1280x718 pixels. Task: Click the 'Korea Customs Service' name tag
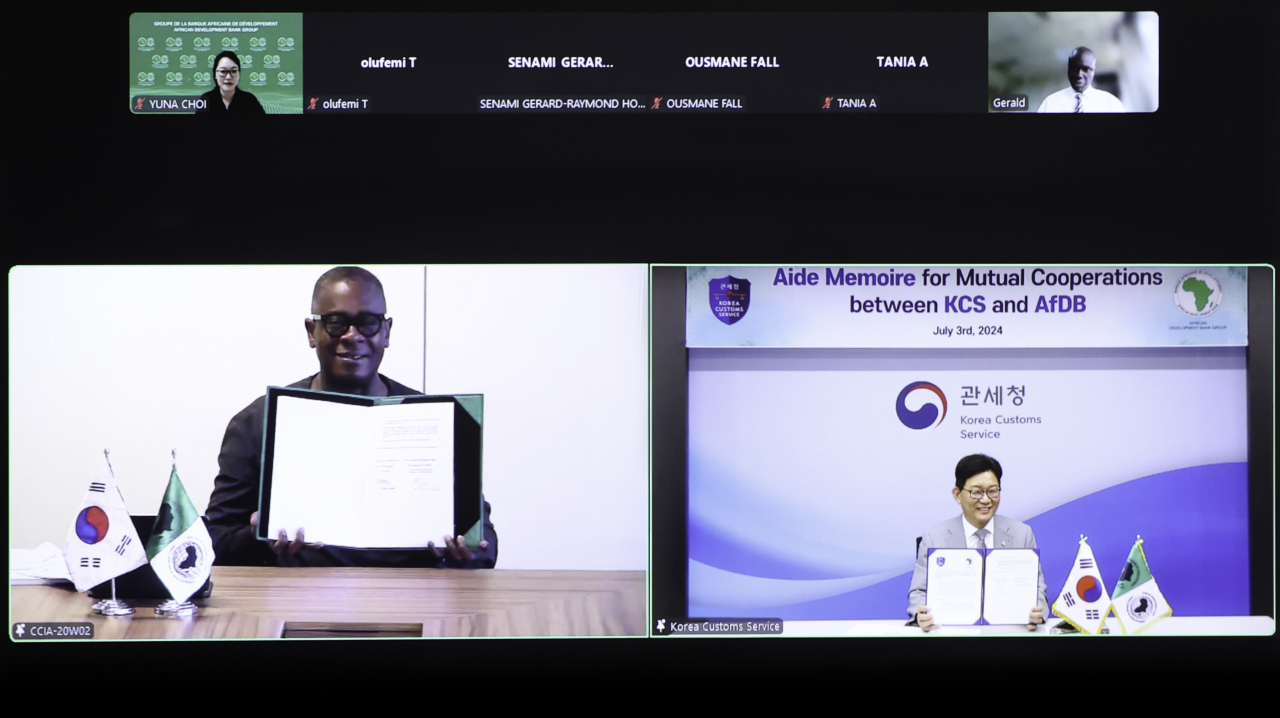point(725,627)
